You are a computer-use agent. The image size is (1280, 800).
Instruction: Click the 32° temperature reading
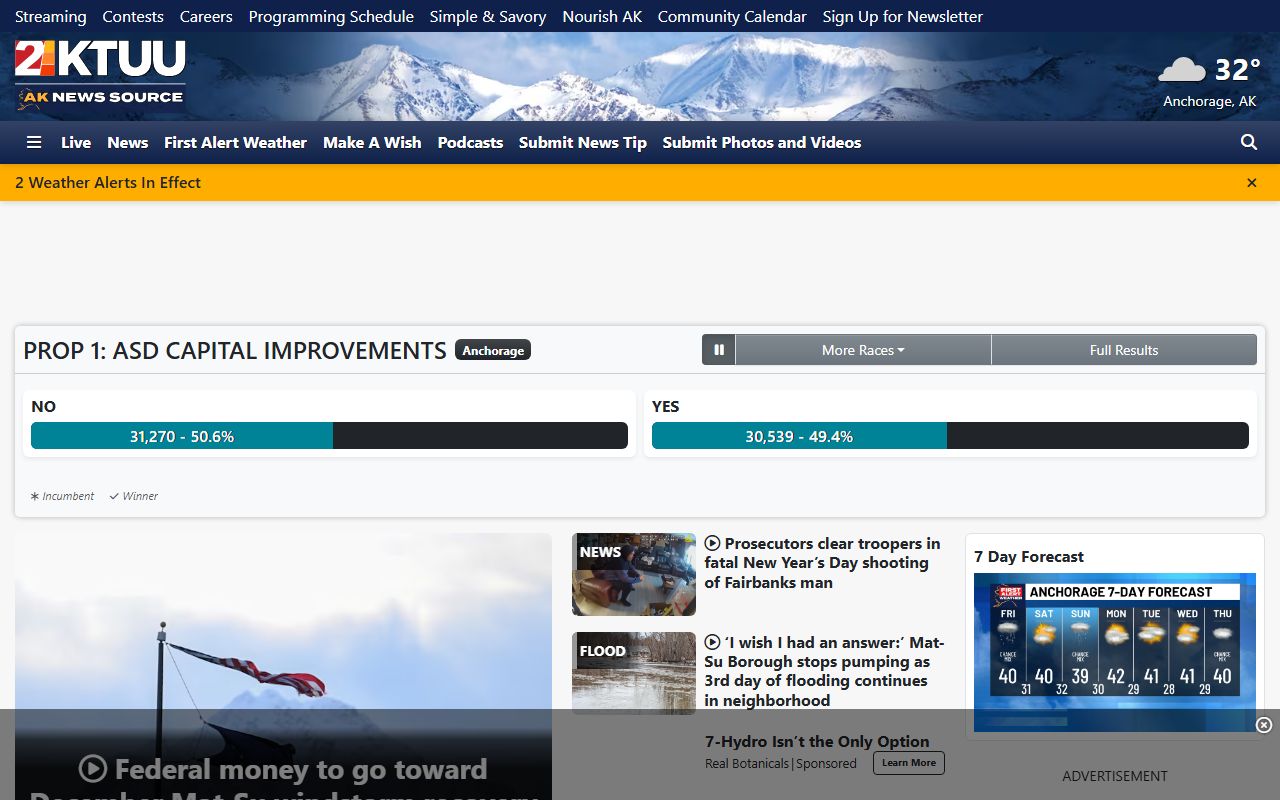point(1237,69)
